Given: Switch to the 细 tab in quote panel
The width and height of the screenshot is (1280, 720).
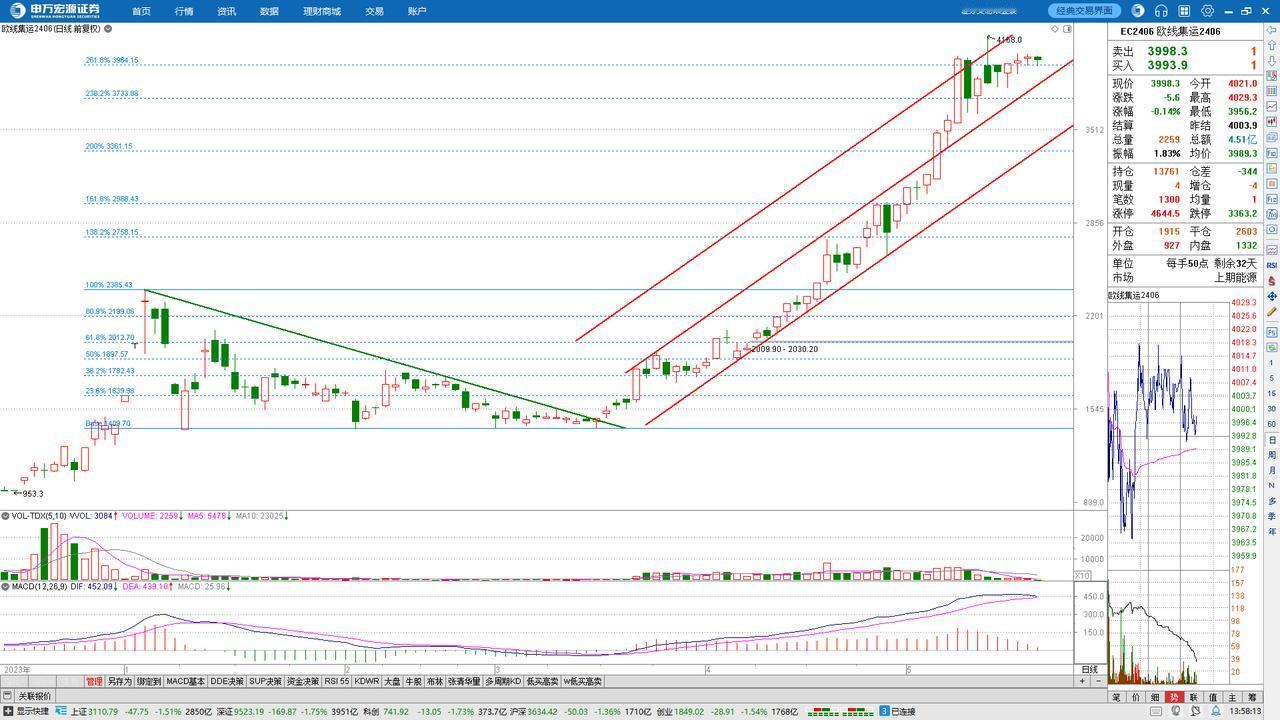Looking at the screenshot, I should coord(1155,697).
